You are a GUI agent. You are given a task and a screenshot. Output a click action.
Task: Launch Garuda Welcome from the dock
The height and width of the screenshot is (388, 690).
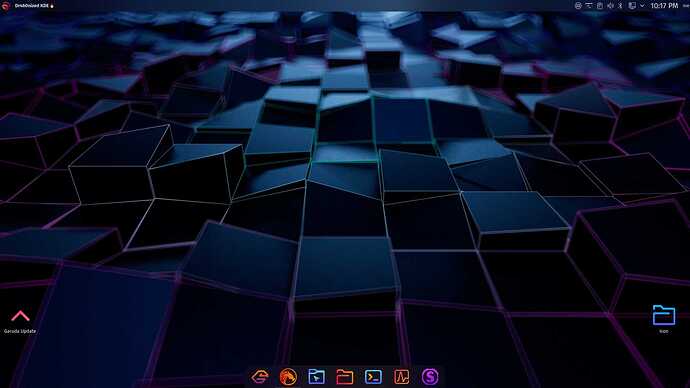pyautogui.click(x=260, y=377)
